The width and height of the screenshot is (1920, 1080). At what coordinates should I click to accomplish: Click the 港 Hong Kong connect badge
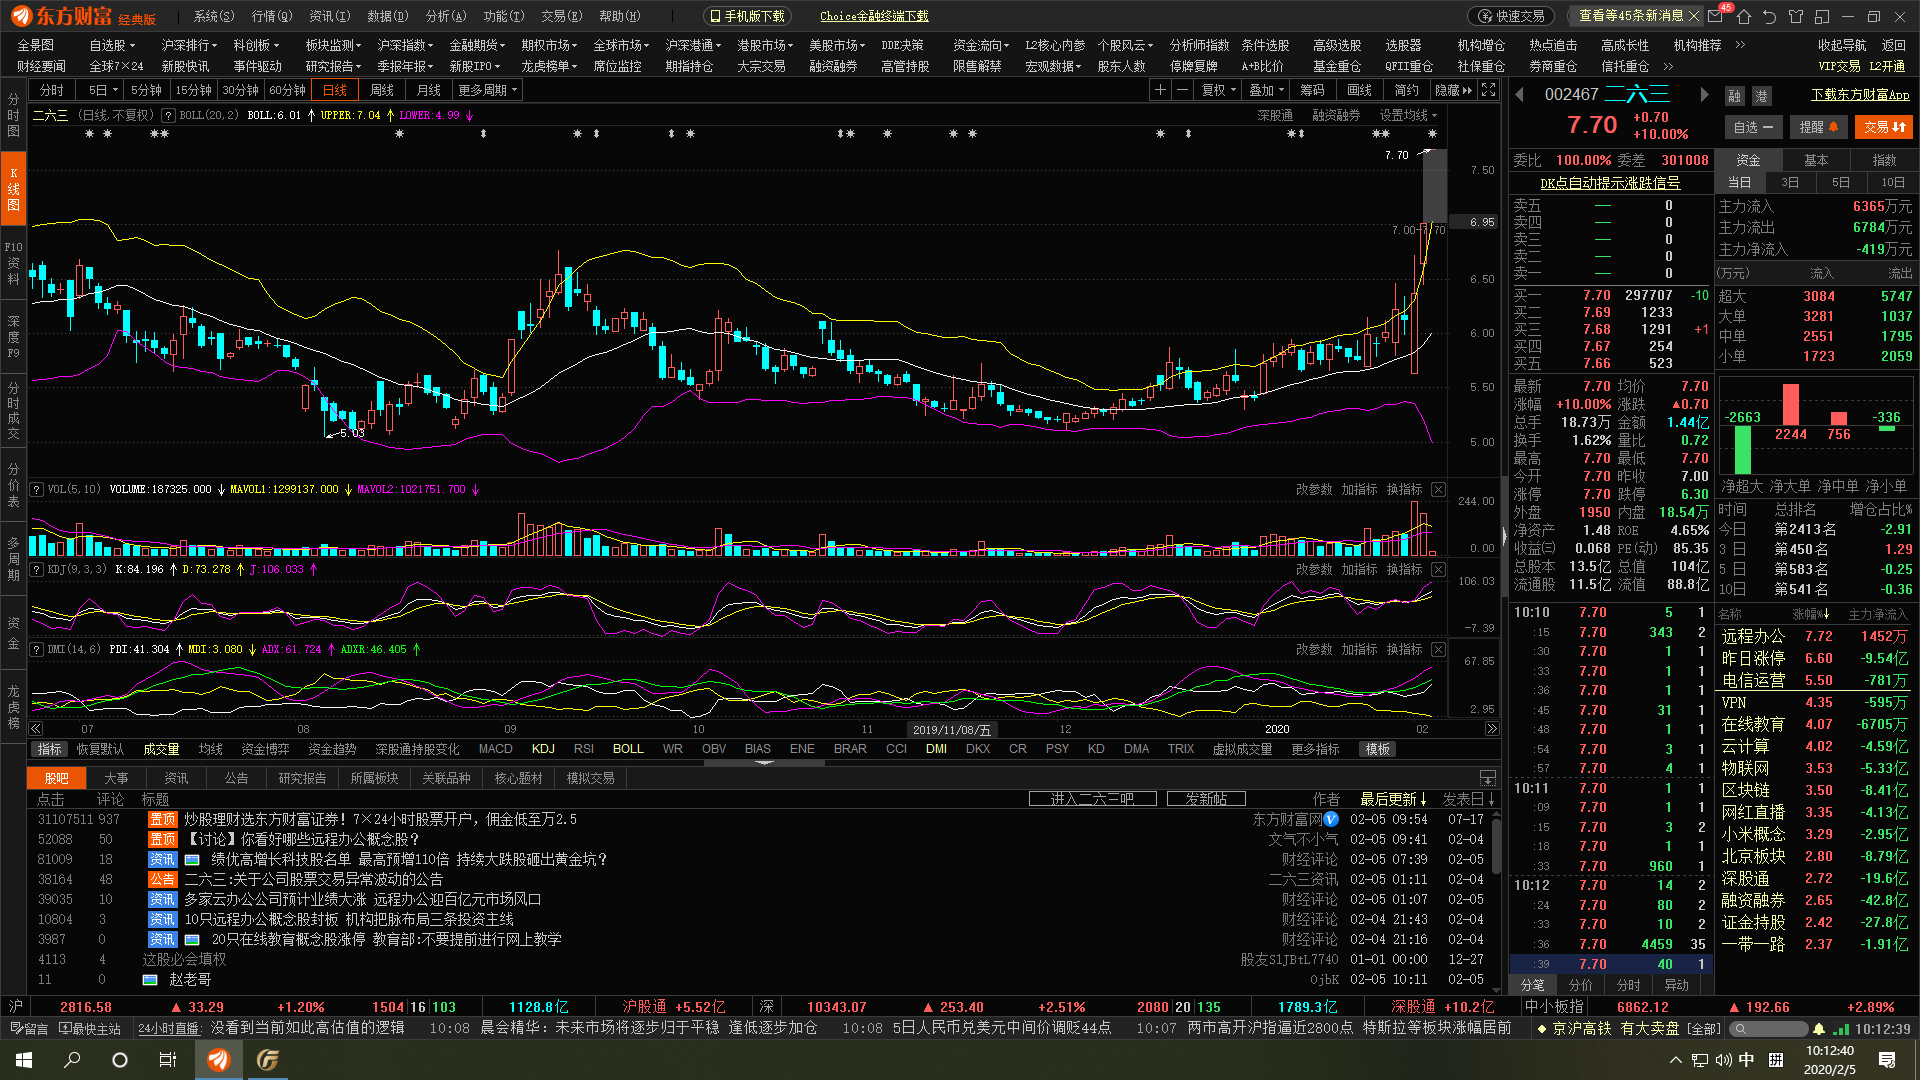click(1761, 96)
